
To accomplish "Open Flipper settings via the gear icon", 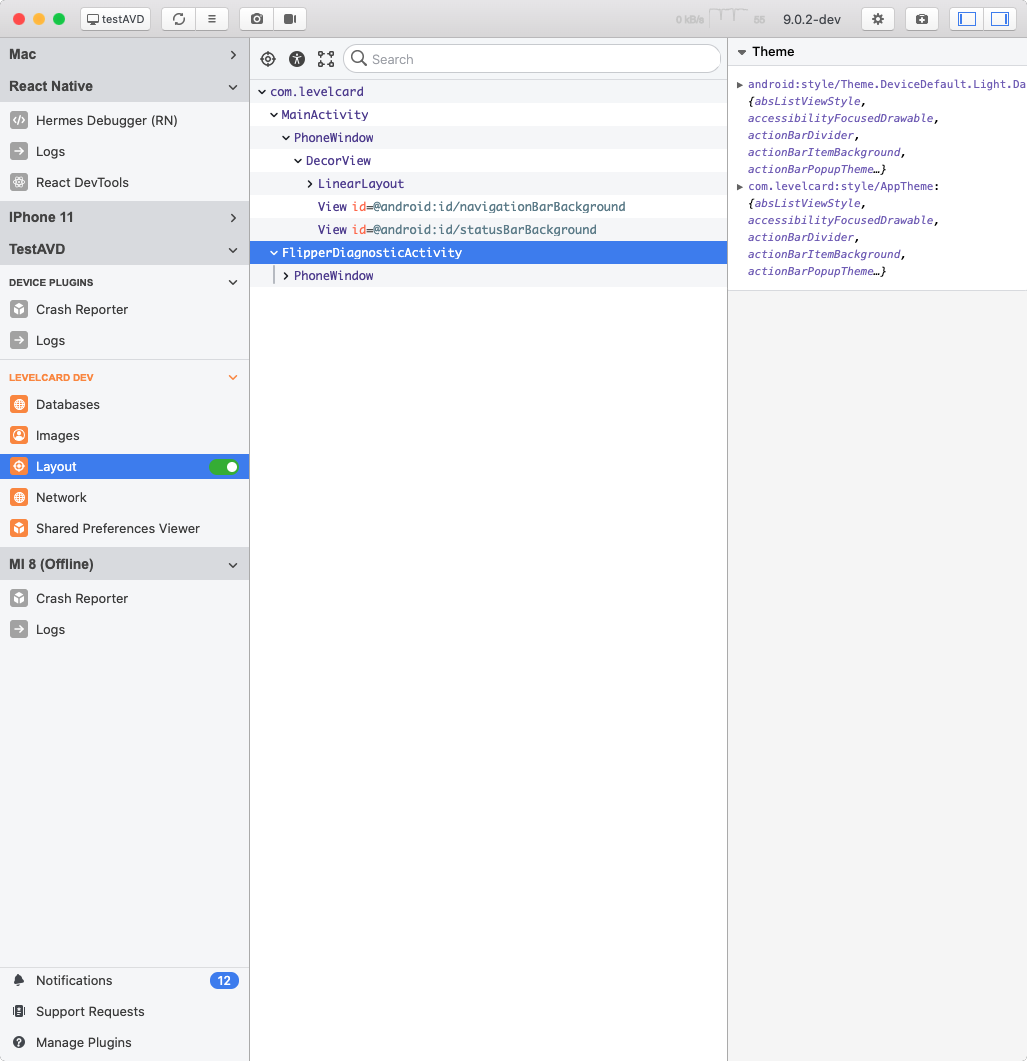I will tap(878, 19).
